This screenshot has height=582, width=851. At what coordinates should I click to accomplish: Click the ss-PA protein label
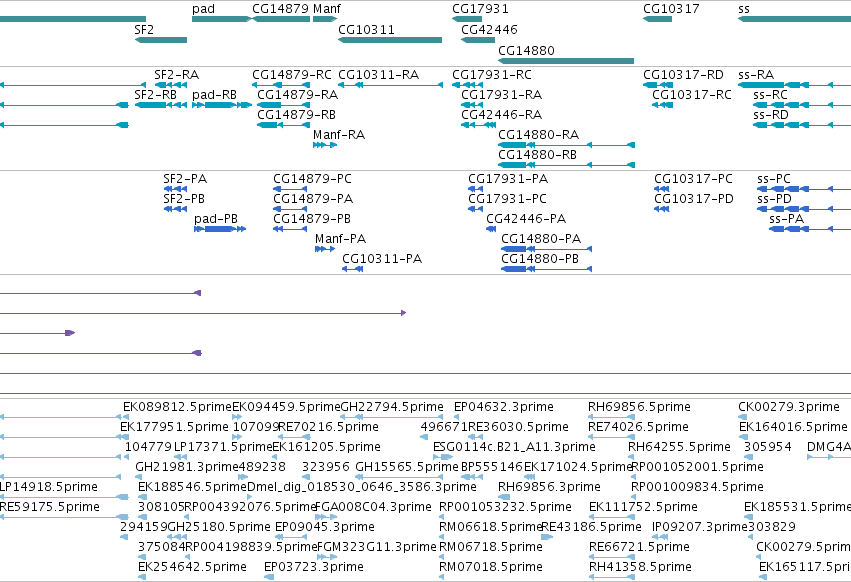786,219
